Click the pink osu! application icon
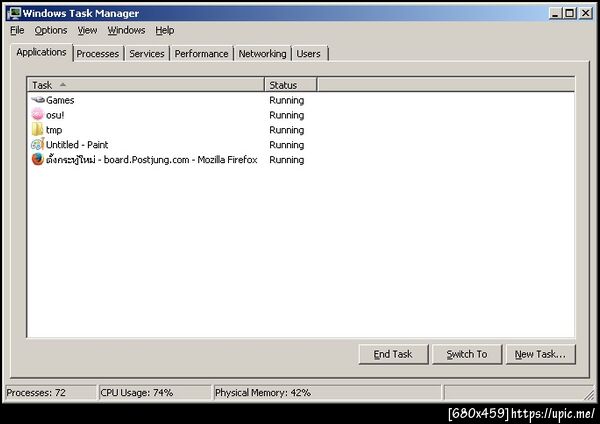Image resolution: width=600 pixels, height=424 pixels. pyautogui.click(x=38, y=114)
